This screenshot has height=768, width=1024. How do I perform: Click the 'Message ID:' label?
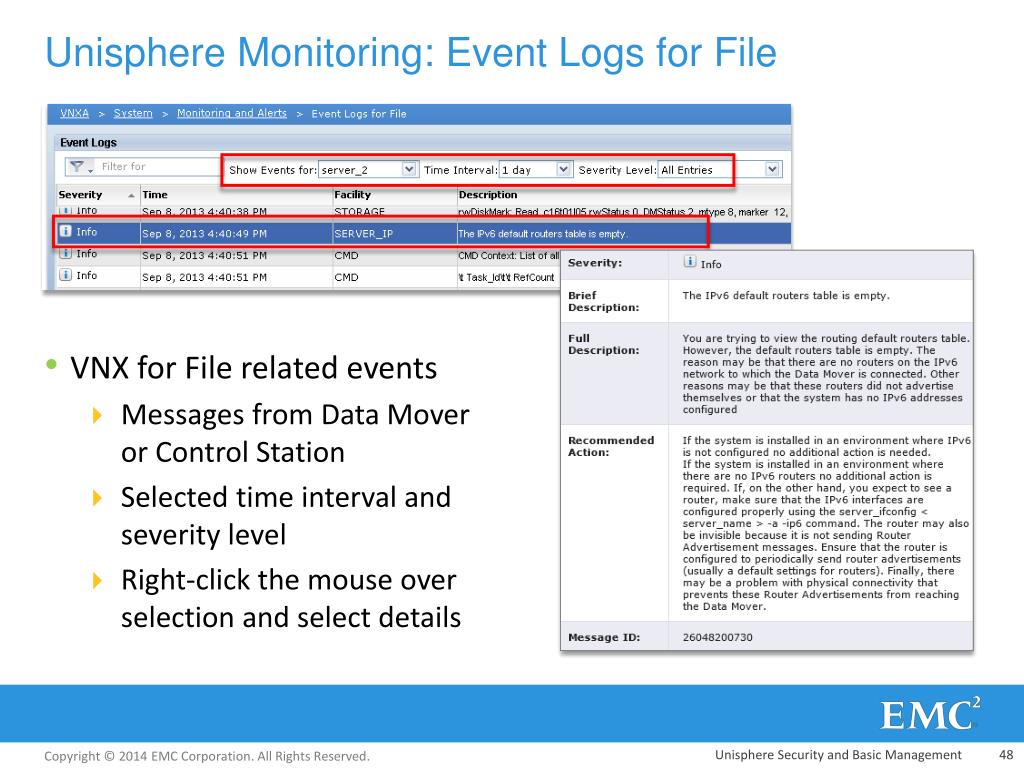pos(604,637)
